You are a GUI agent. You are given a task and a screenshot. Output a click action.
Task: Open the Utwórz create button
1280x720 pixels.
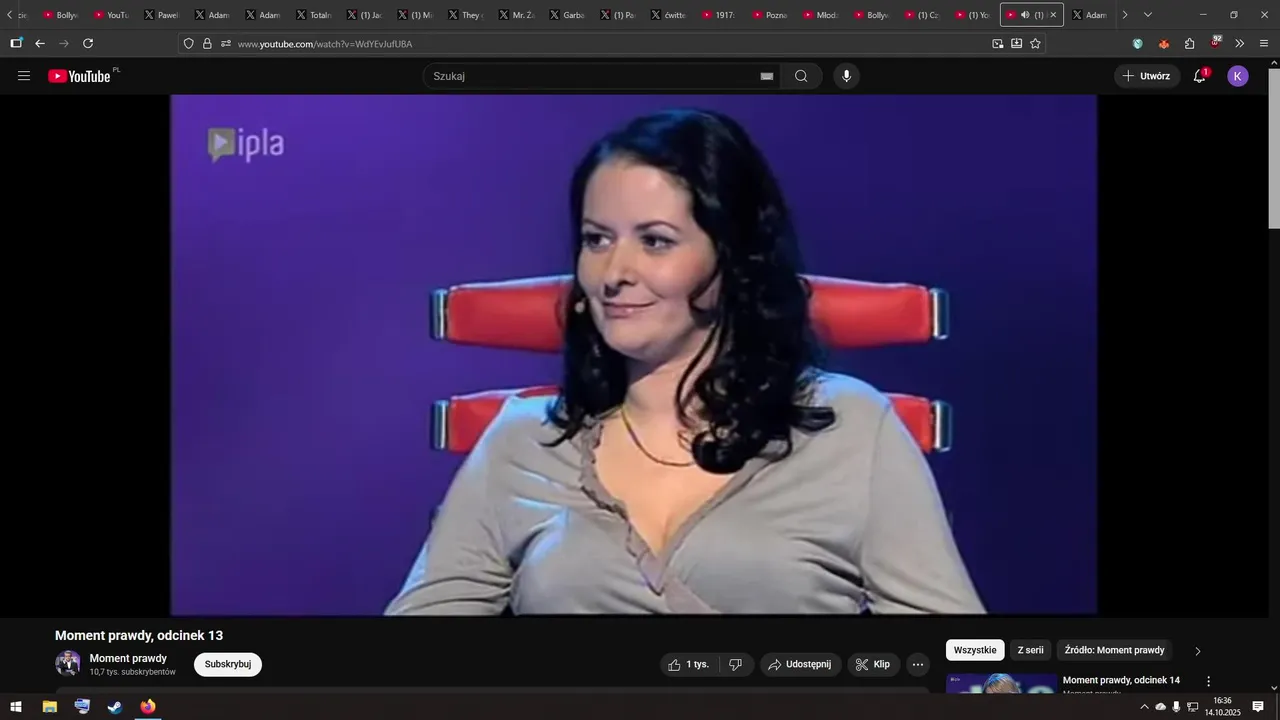click(1147, 76)
